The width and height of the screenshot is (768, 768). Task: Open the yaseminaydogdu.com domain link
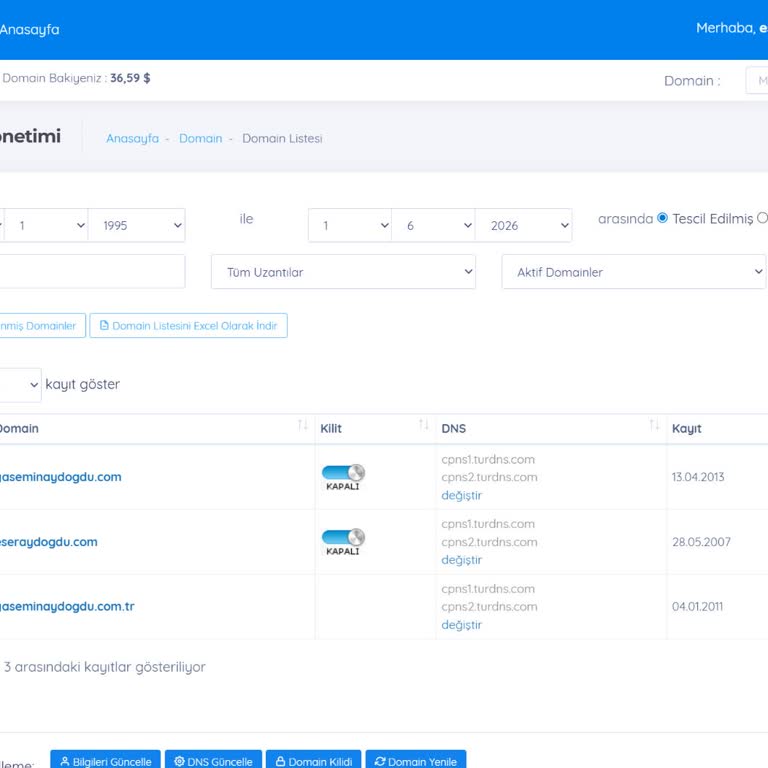pyautogui.click(x=60, y=477)
